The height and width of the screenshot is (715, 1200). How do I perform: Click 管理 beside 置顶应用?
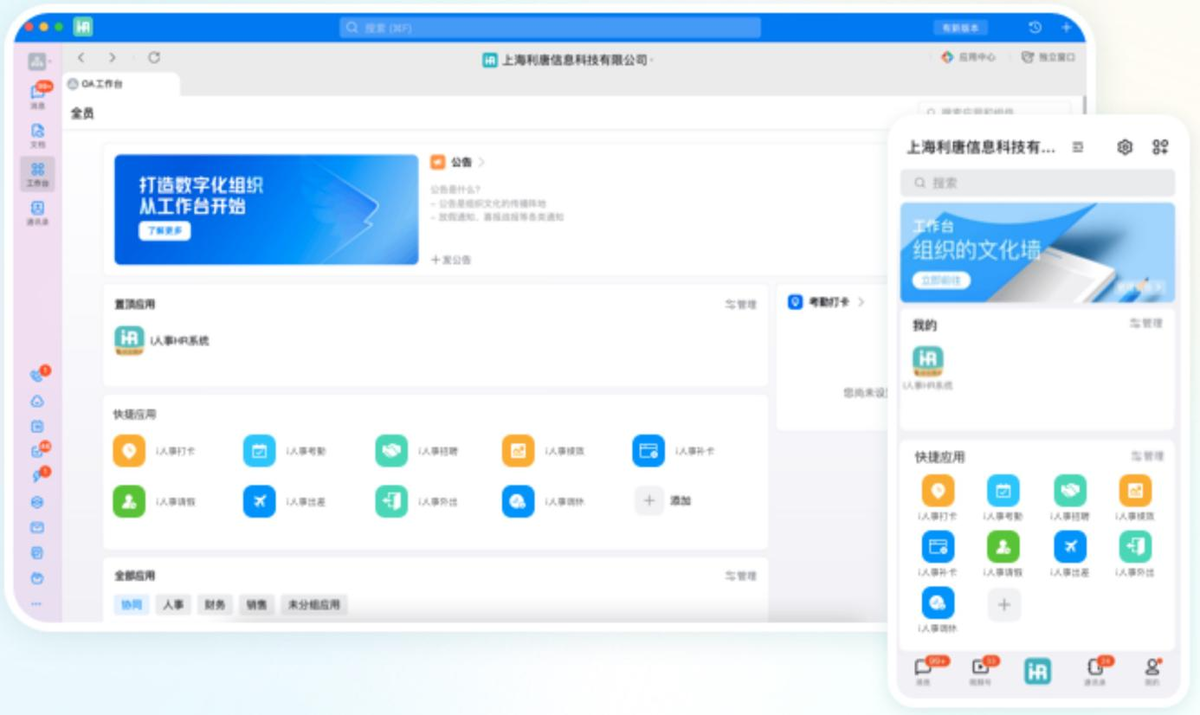click(741, 304)
